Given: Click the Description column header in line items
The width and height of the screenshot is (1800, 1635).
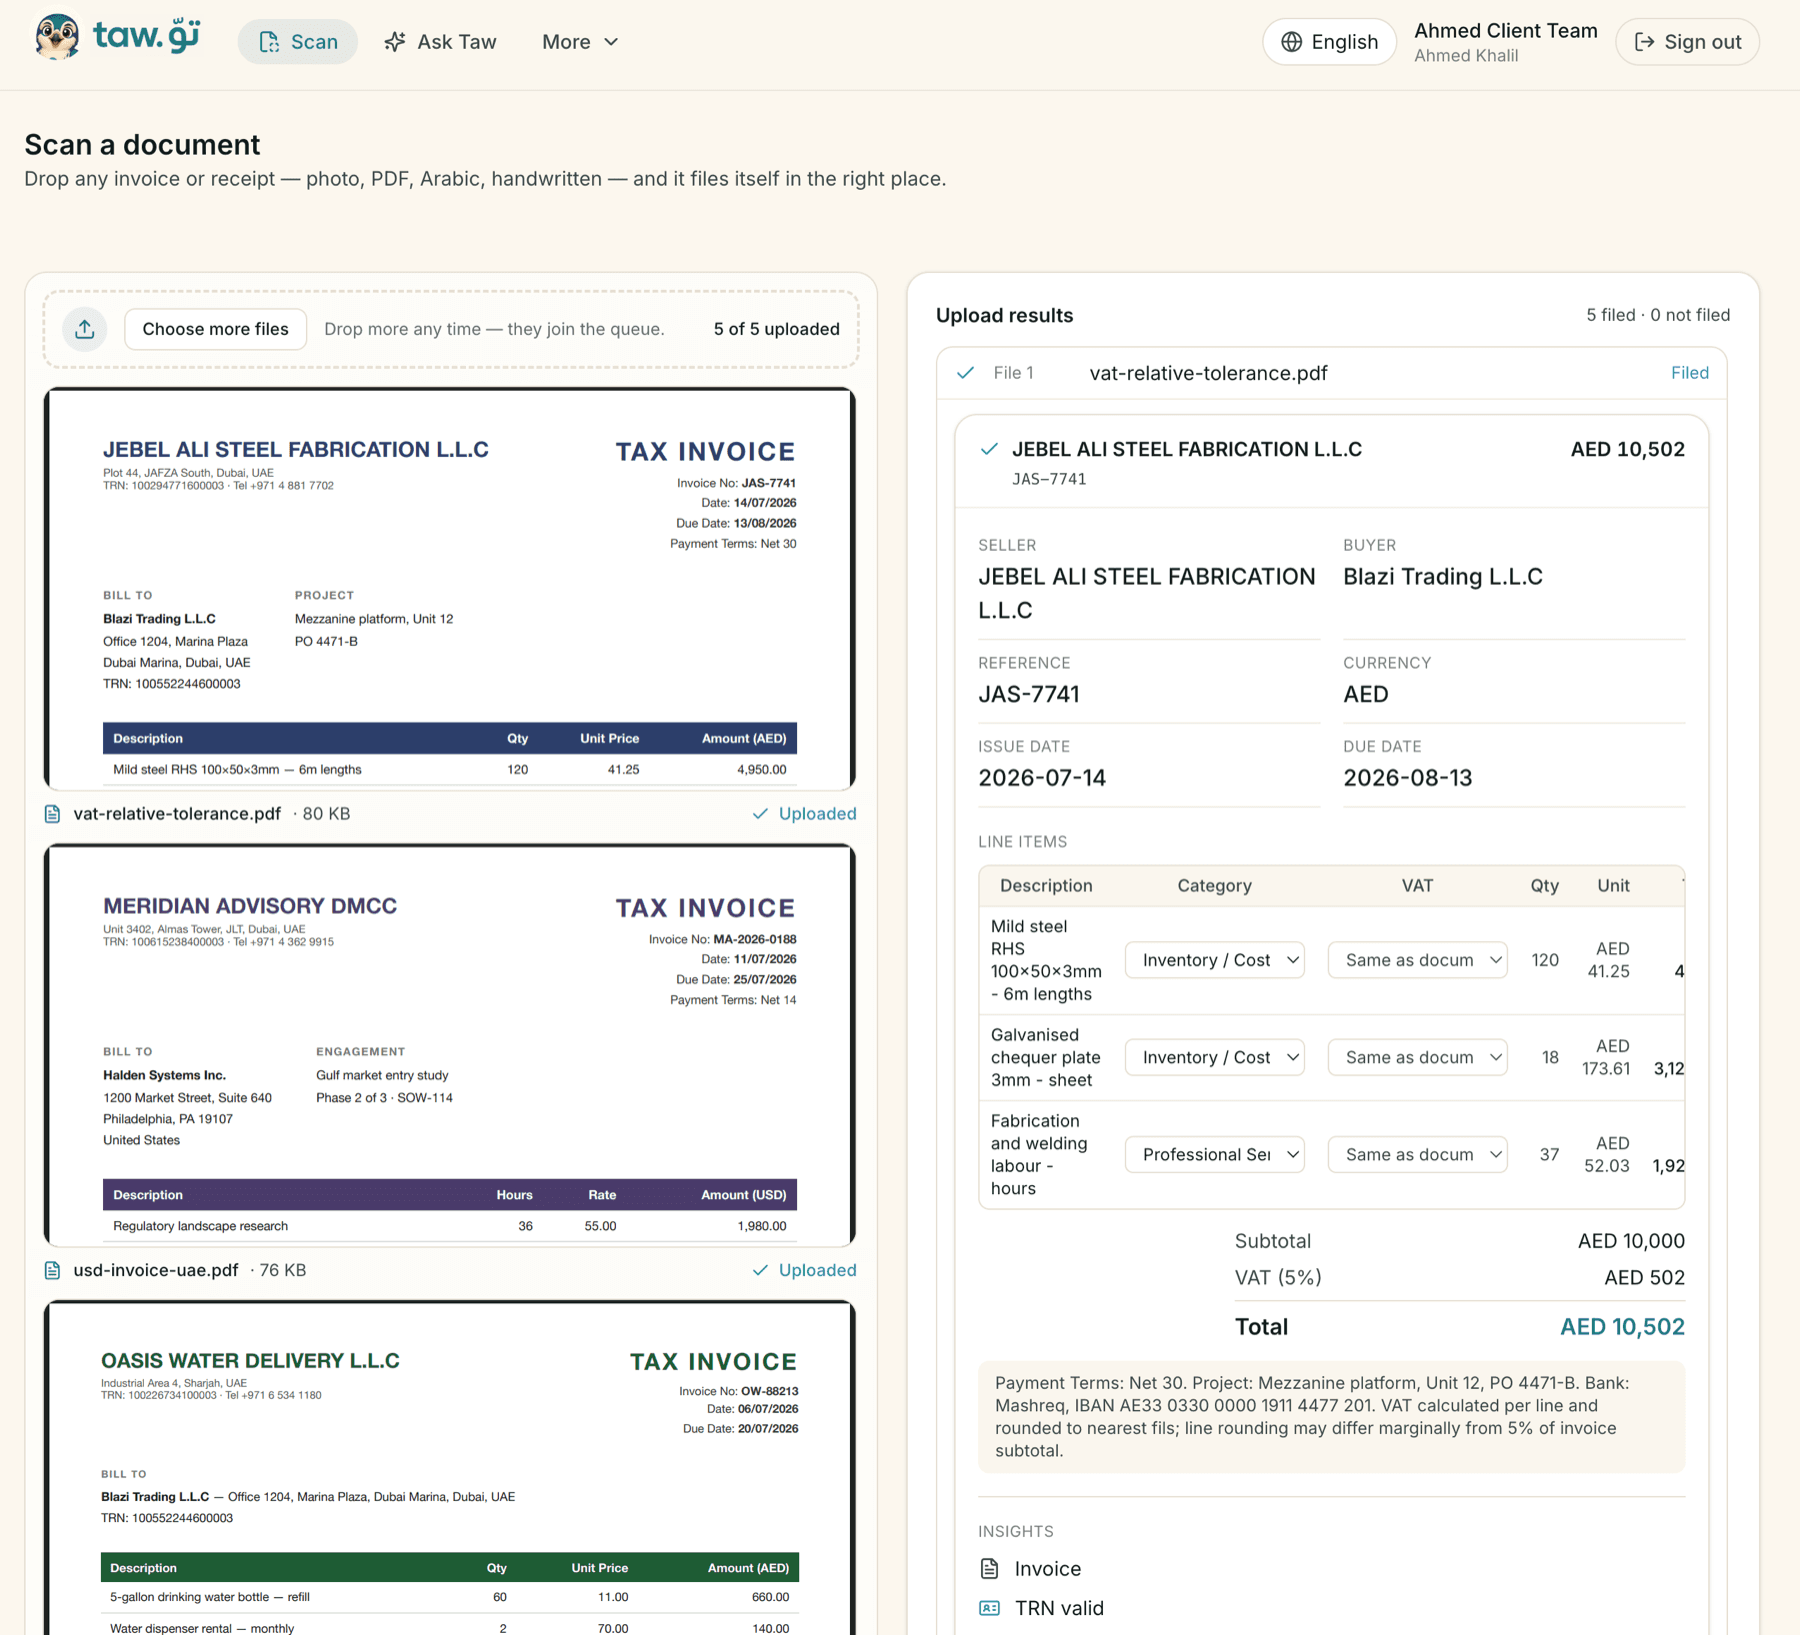Looking at the screenshot, I should [x=1046, y=886].
